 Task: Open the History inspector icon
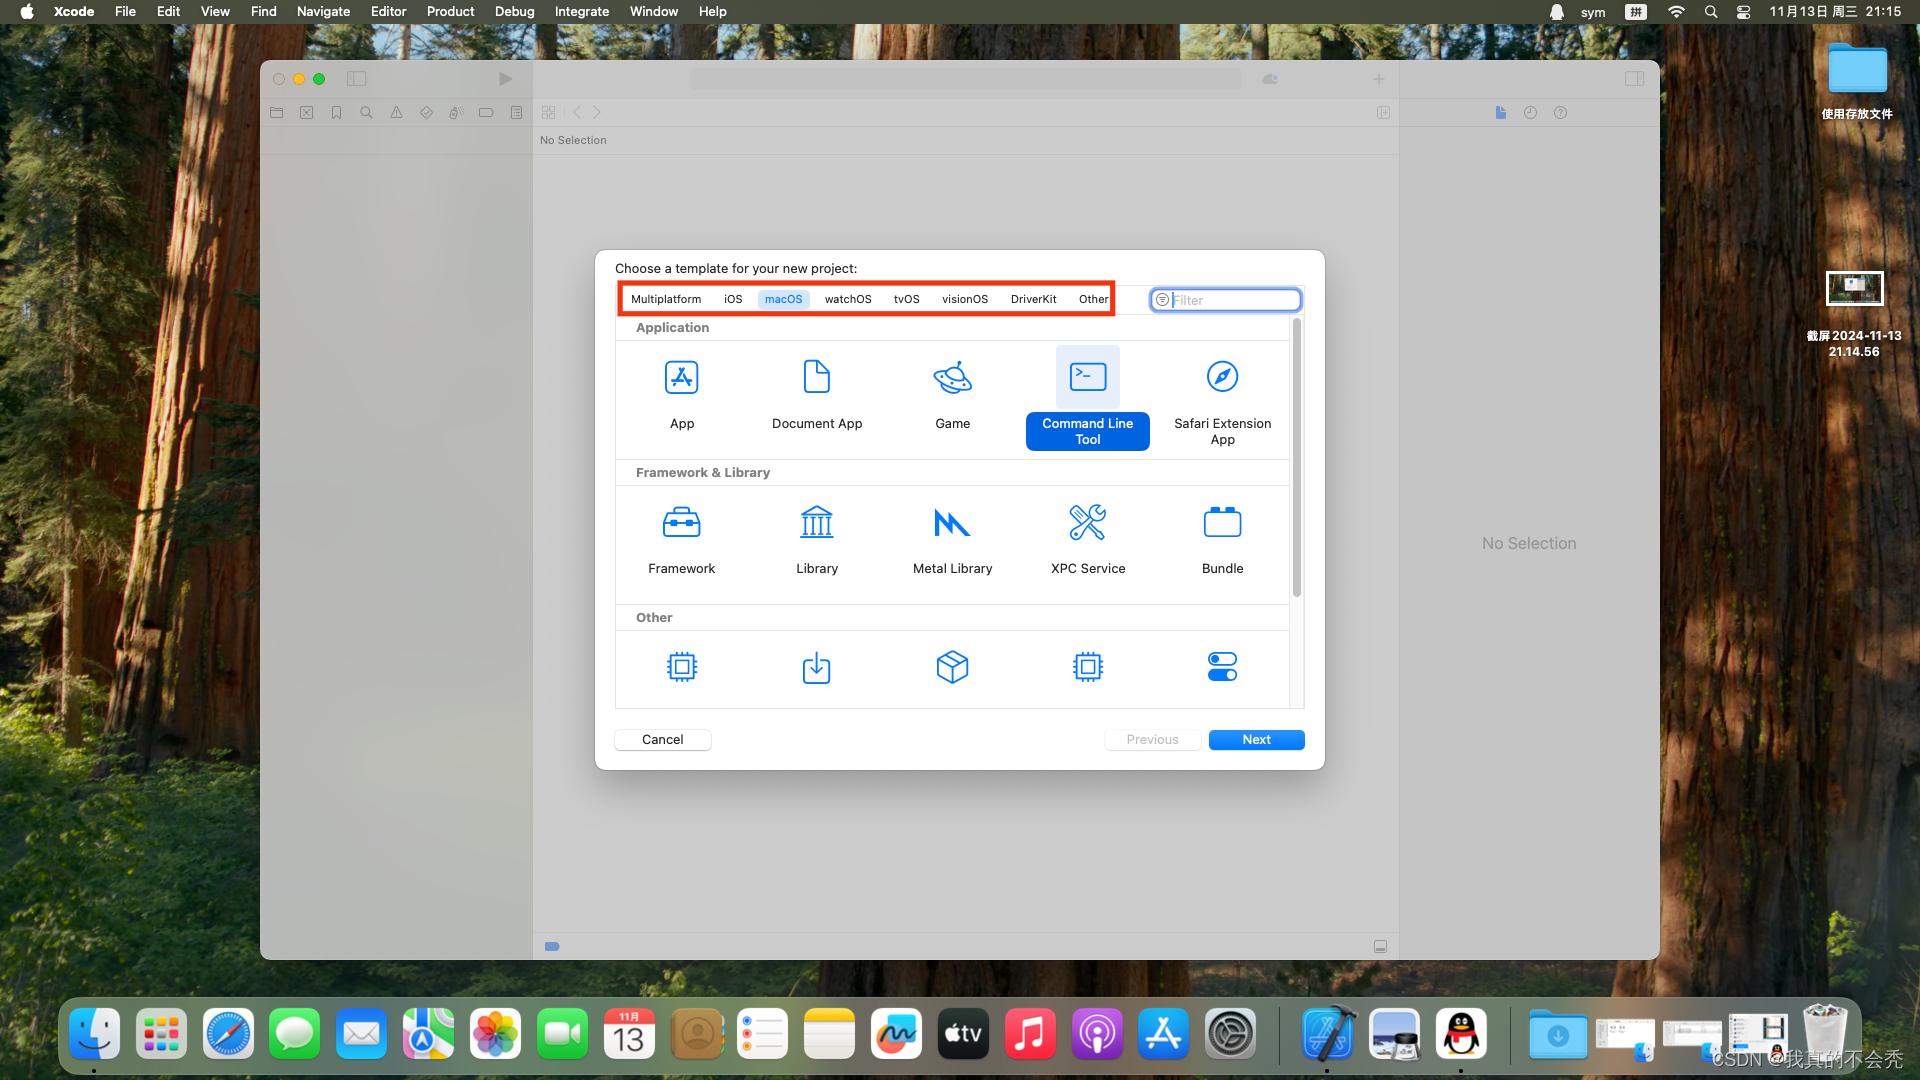click(x=1531, y=113)
